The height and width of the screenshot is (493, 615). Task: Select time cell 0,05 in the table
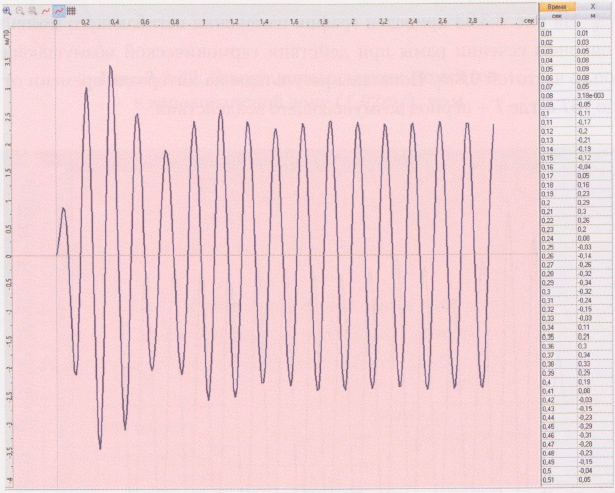(558, 69)
